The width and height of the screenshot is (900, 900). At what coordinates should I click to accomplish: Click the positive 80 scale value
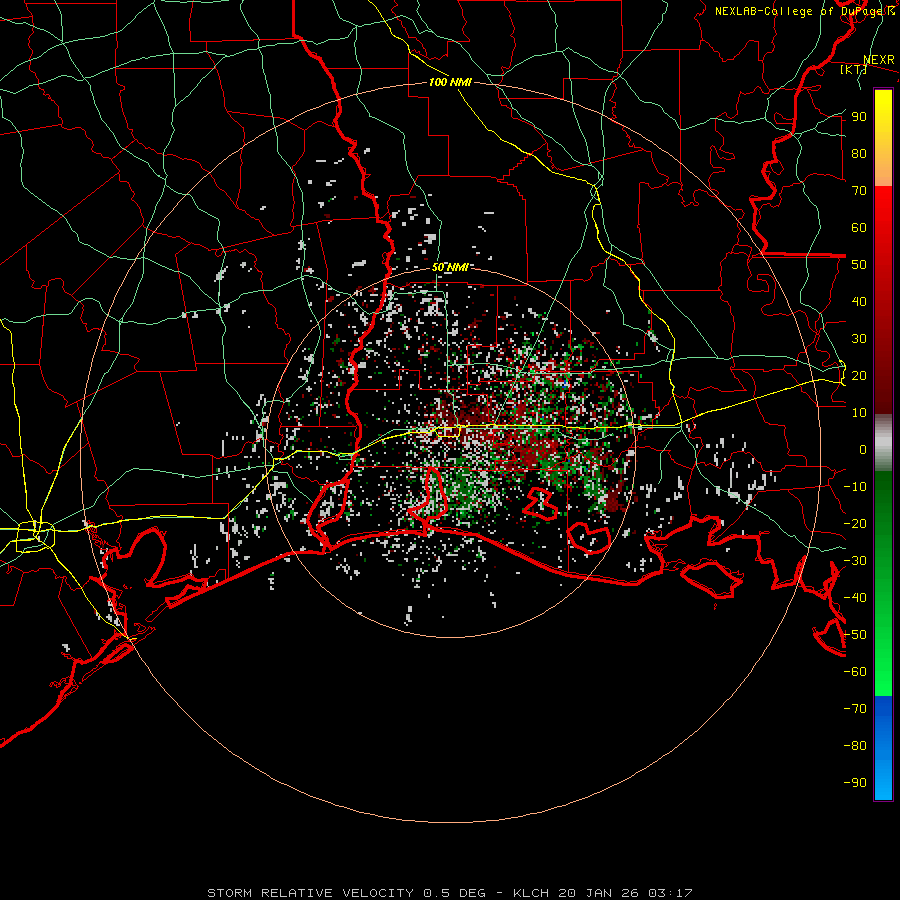click(x=859, y=153)
